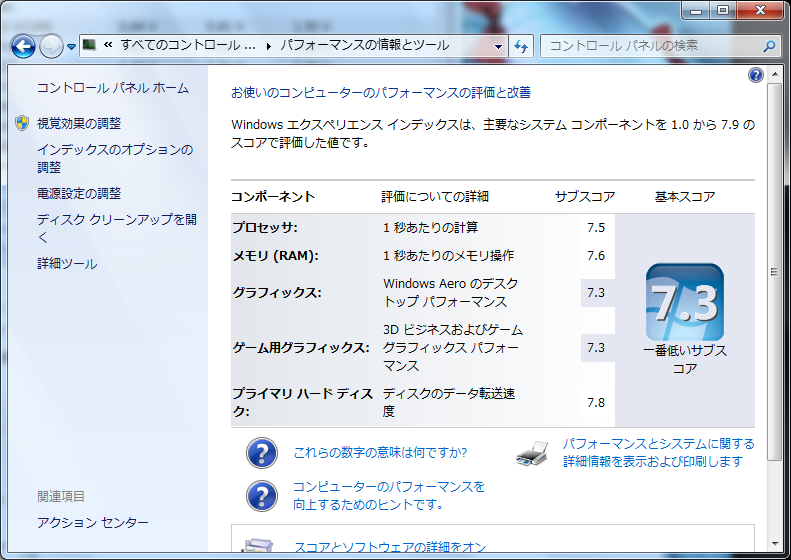The height and width of the screenshot is (560, 791).
Task: Open 詳細ツール link in sidebar
Action: click(x=67, y=263)
